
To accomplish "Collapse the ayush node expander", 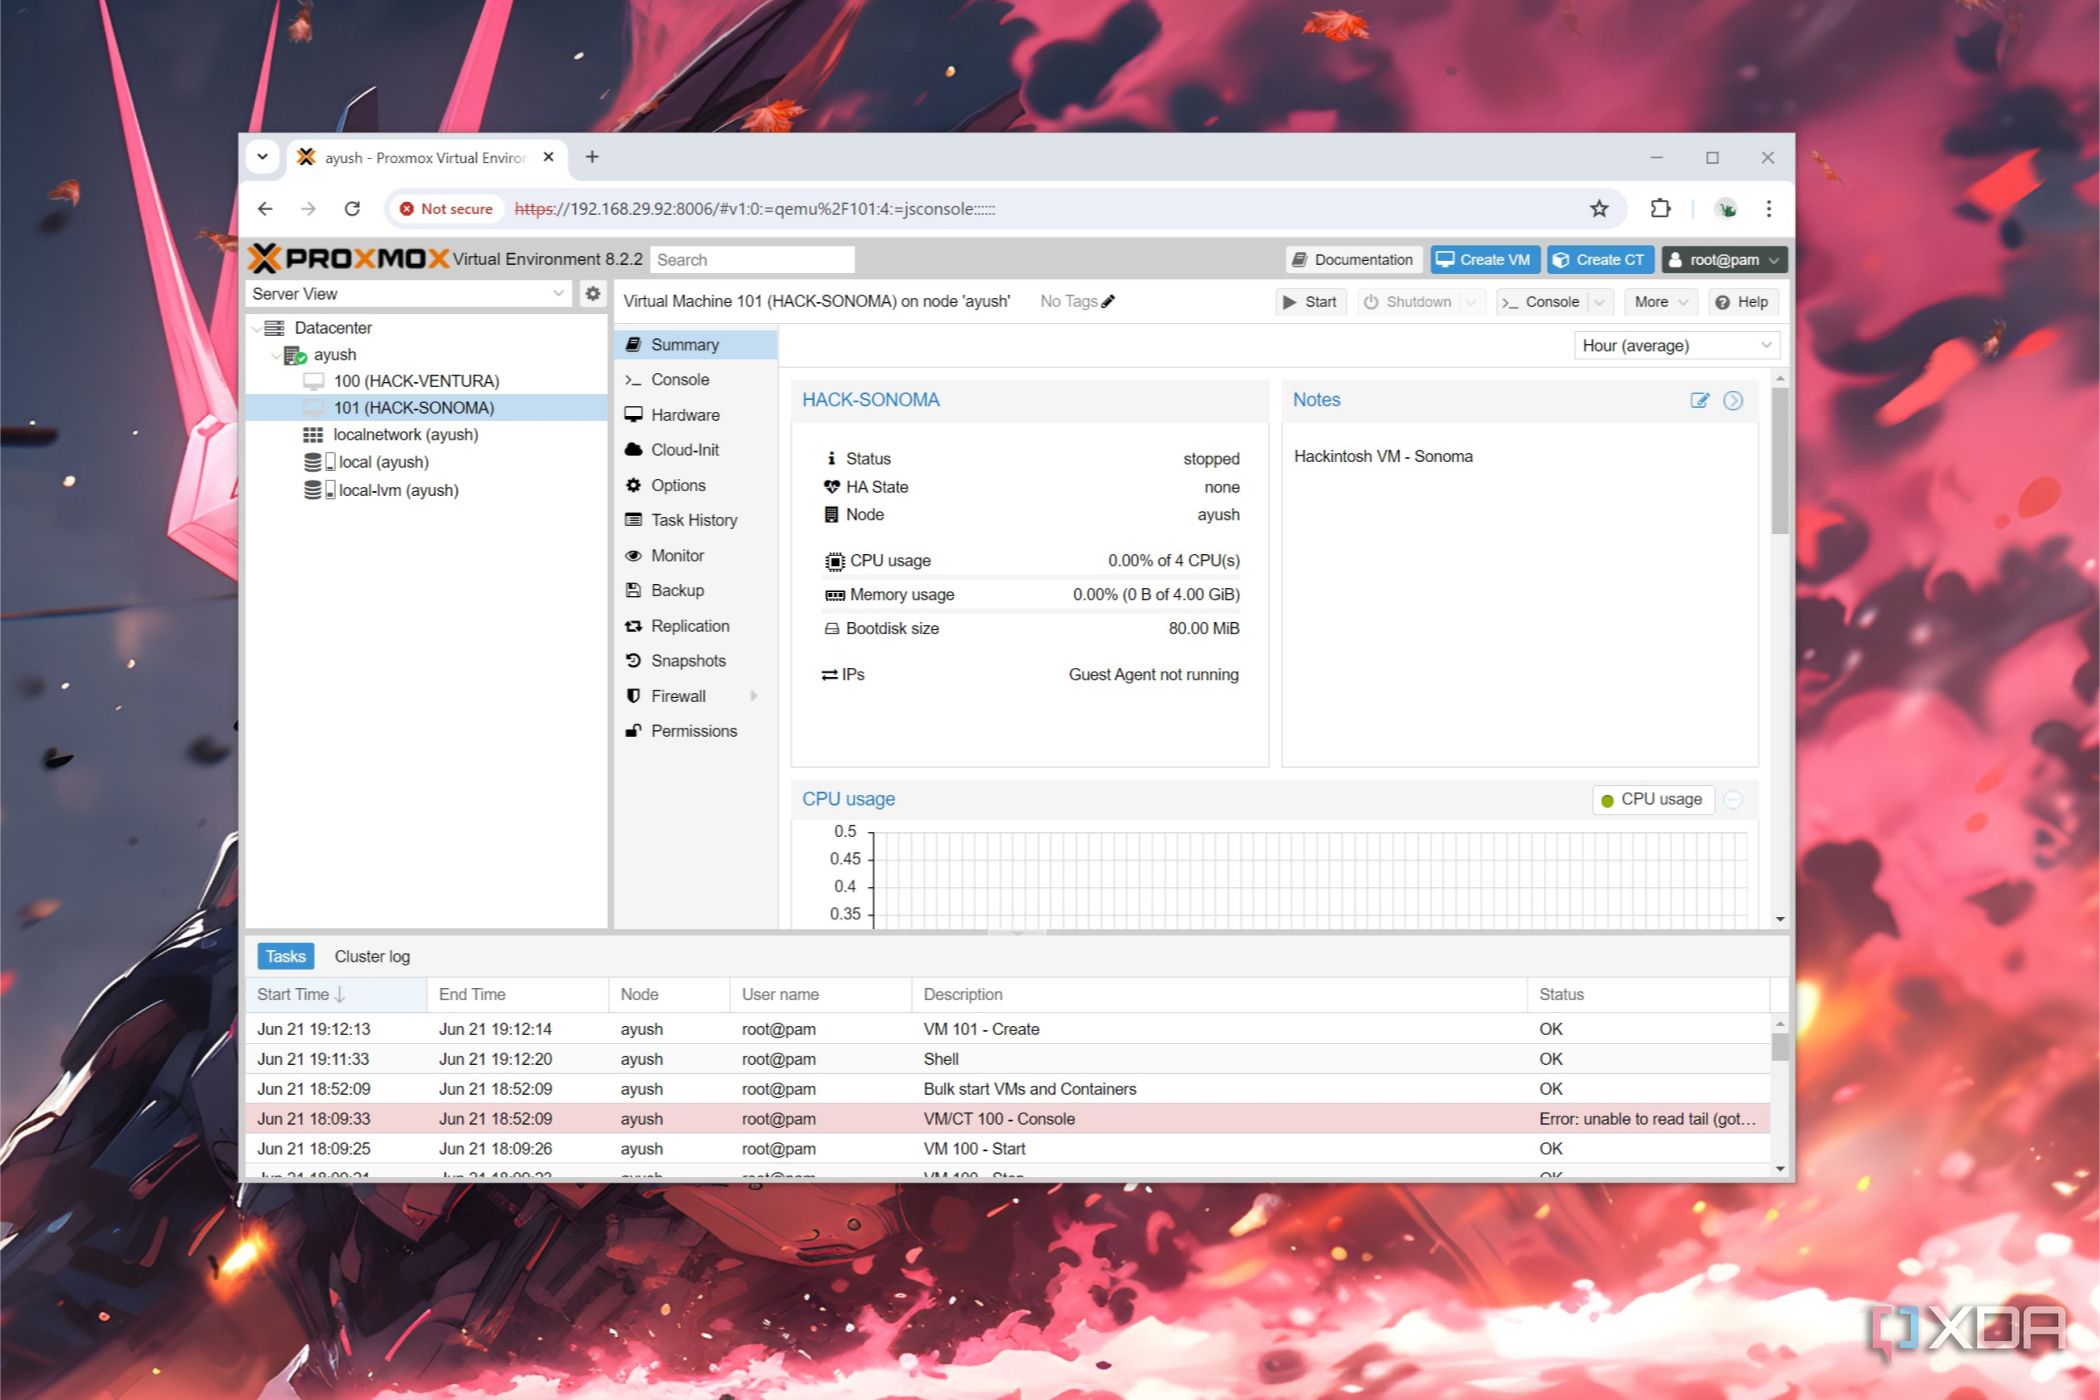I will pos(275,355).
